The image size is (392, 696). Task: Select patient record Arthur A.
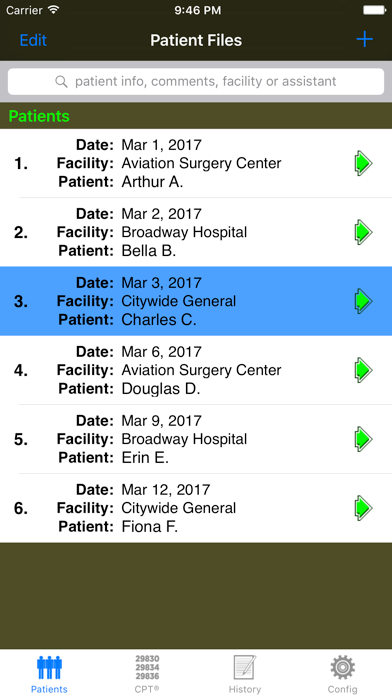click(196, 163)
